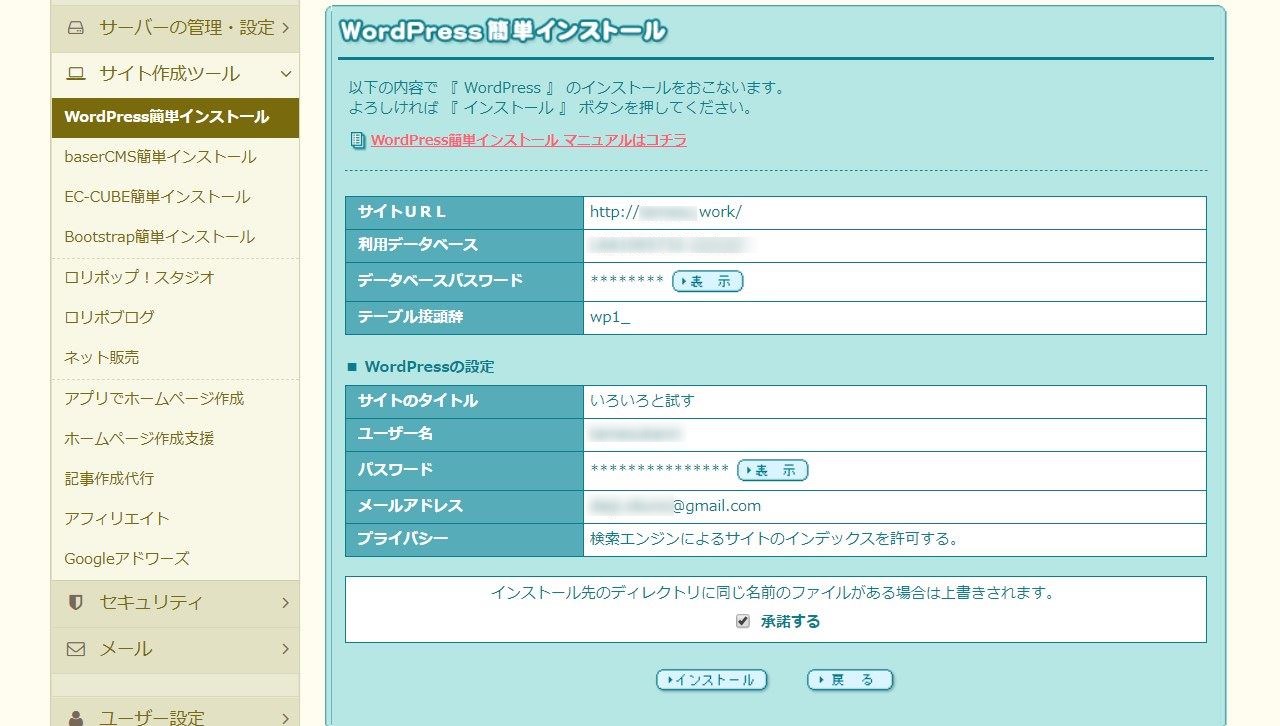The height and width of the screenshot is (726, 1280).
Task: Open アプリでホームページ作成 menu item
Action: pos(175,398)
